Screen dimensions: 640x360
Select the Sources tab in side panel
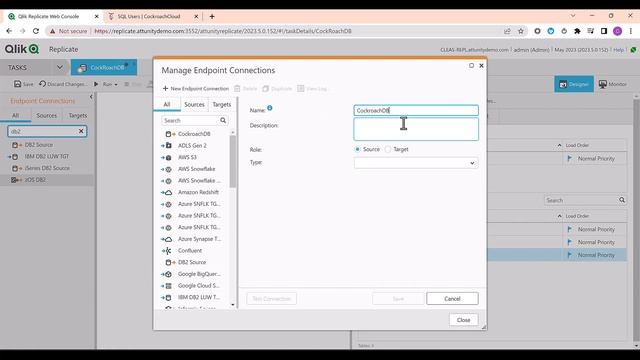point(47,116)
